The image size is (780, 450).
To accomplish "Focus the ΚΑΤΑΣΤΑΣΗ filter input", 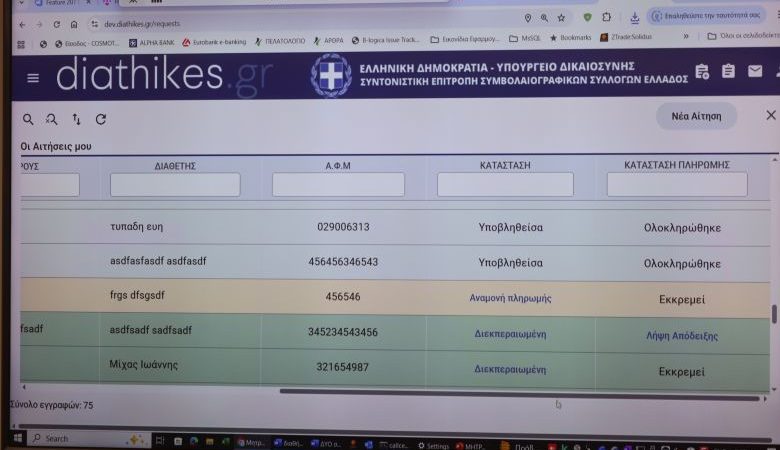I will coord(505,185).
